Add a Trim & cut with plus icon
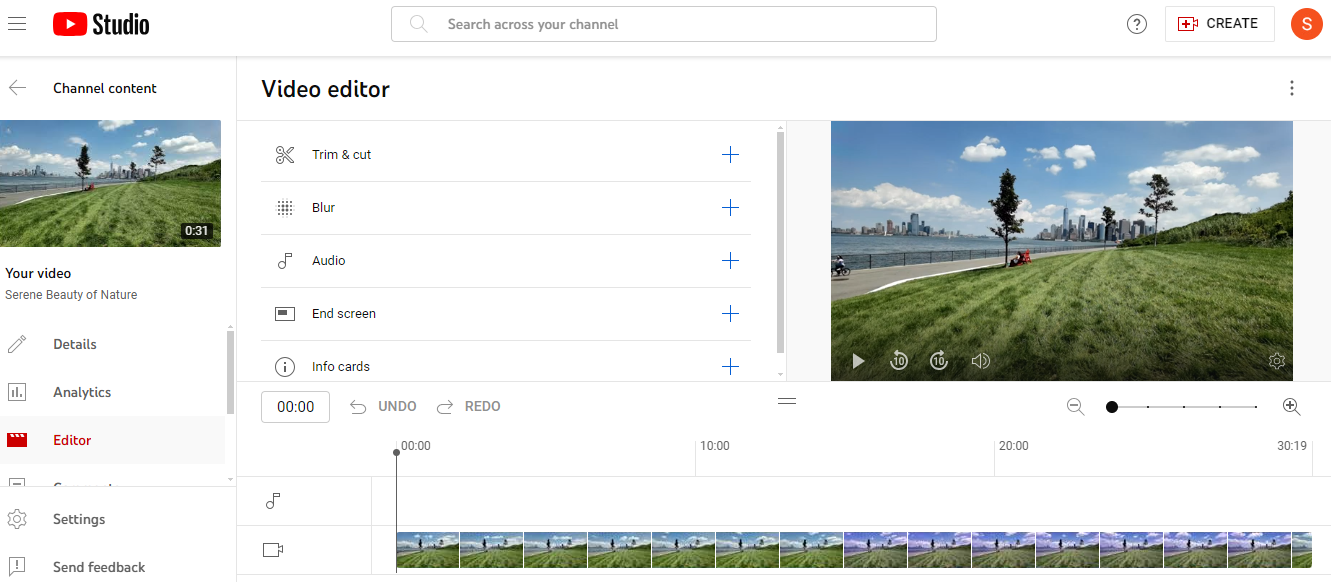Image resolution: width=1331 pixels, height=582 pixels. (x=730, y=155)
